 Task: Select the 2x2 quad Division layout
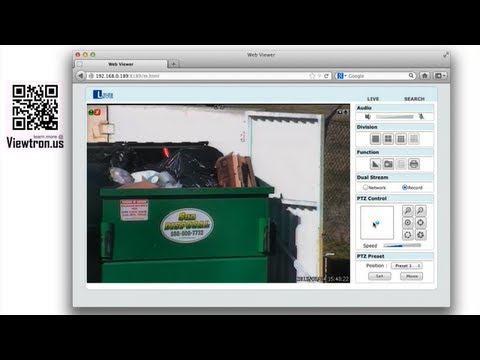[388, 139]
